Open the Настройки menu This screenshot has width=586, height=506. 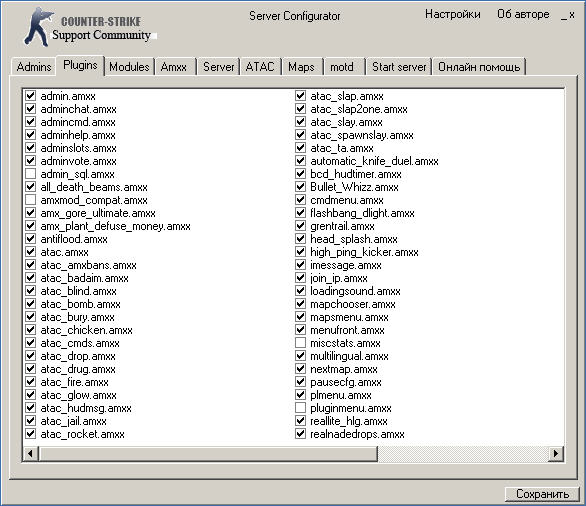(x=453, y=14)
